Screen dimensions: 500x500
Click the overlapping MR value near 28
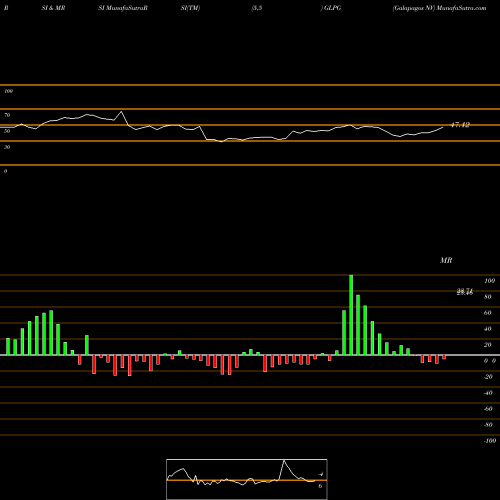click(x=465, y=292)
